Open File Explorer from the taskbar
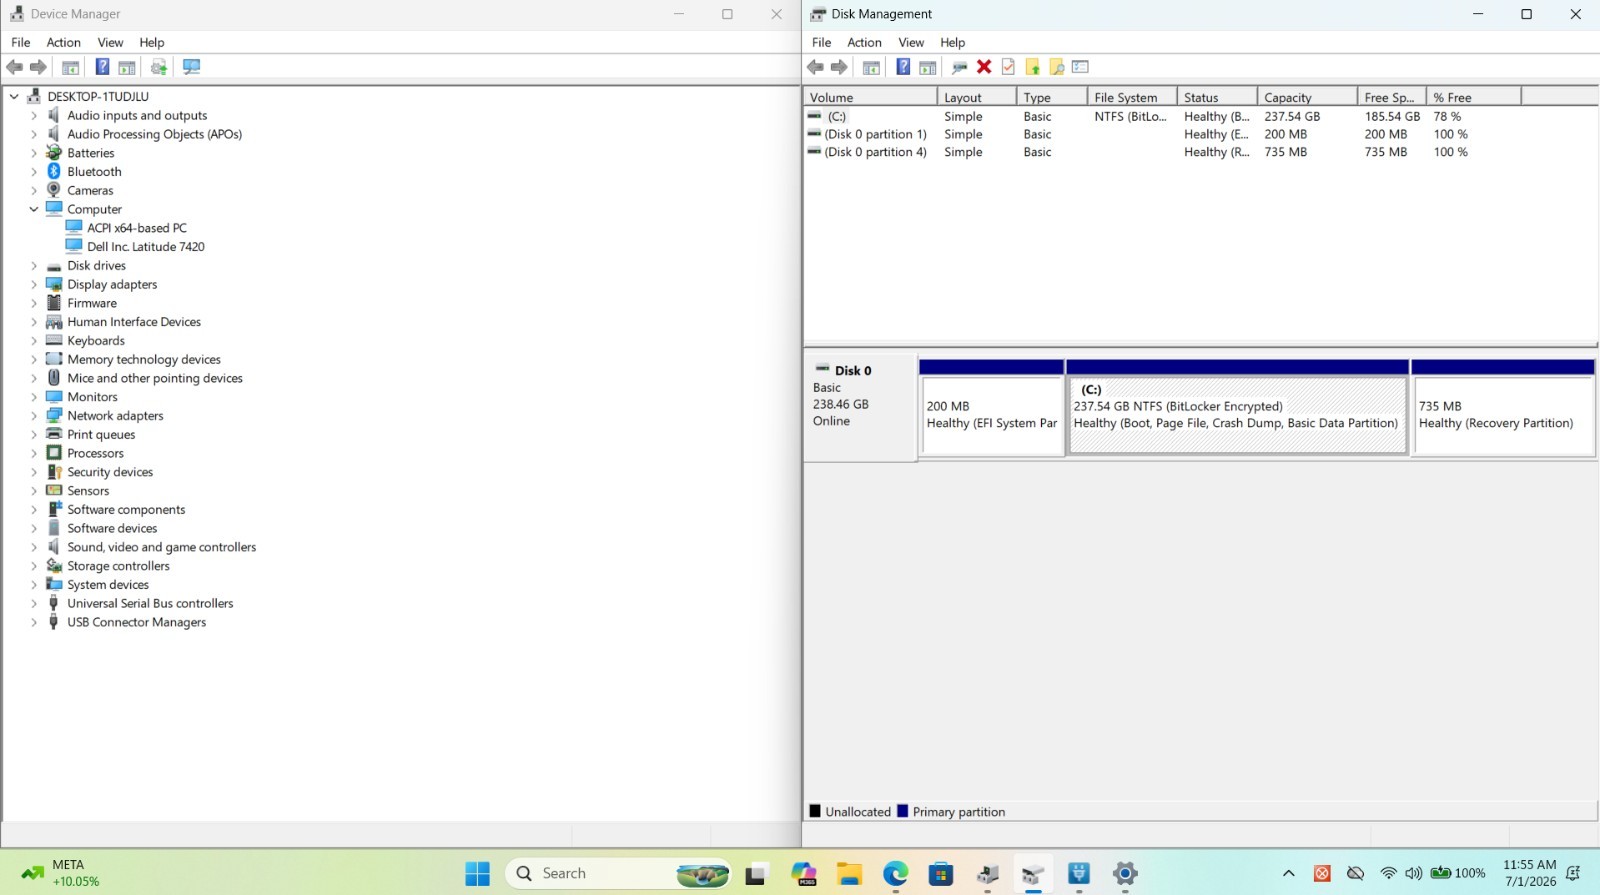The width and height of the screenshot is (1600, 895). pos(849,874)
